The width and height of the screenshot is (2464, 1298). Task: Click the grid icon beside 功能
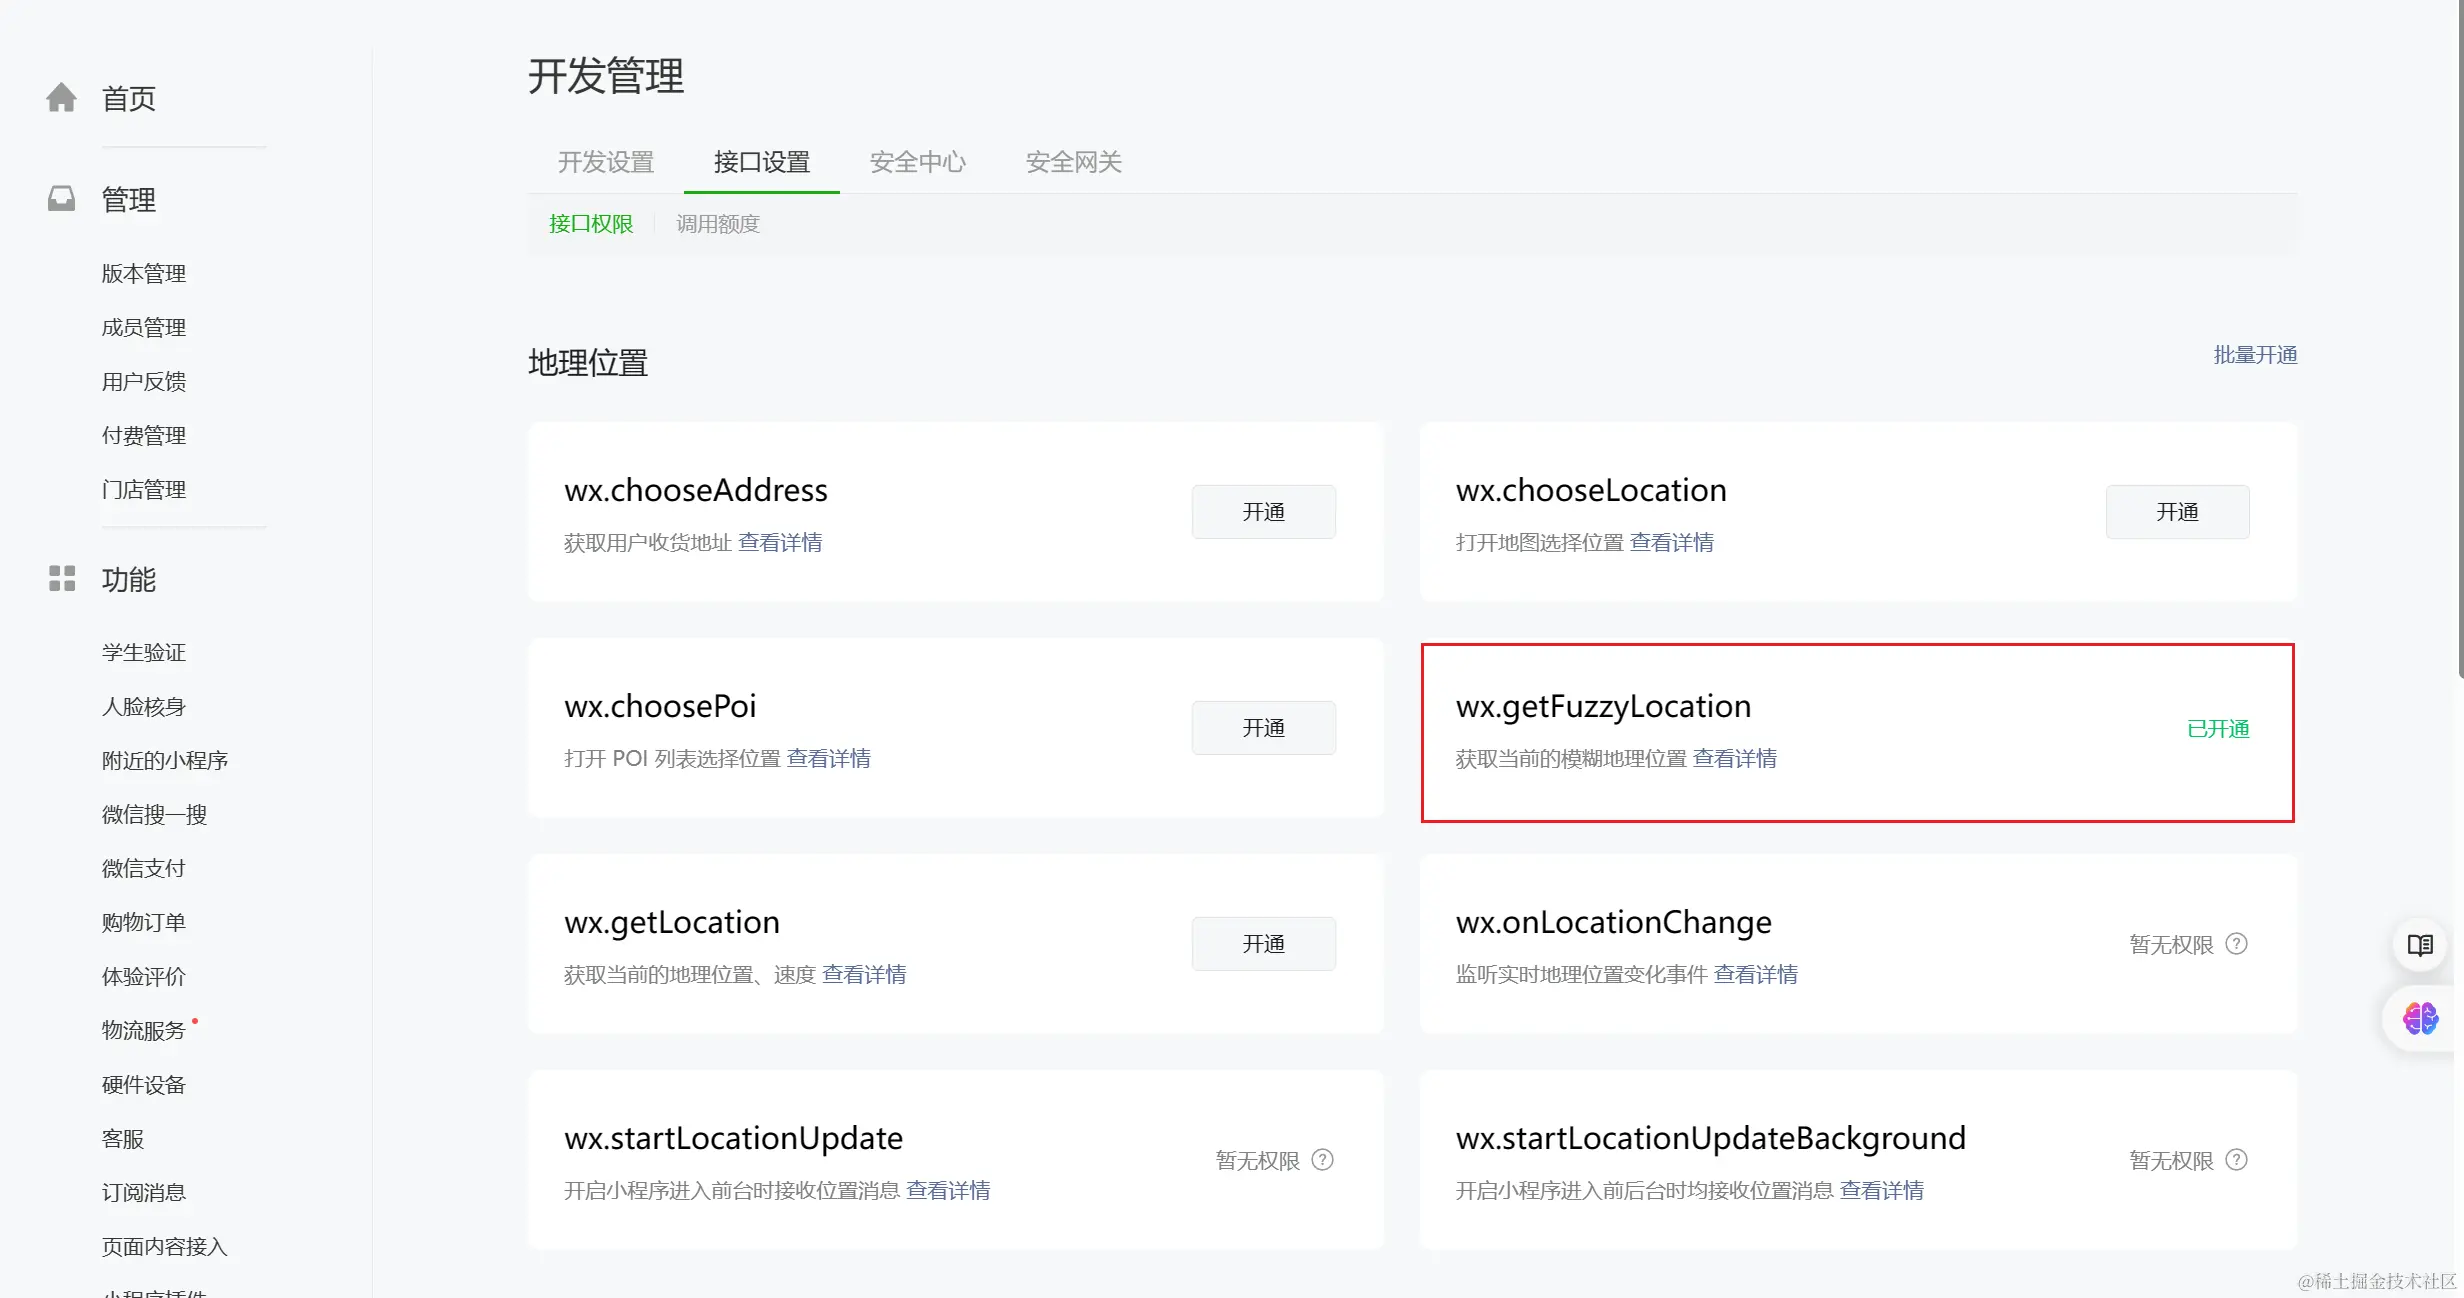point(62,578)
